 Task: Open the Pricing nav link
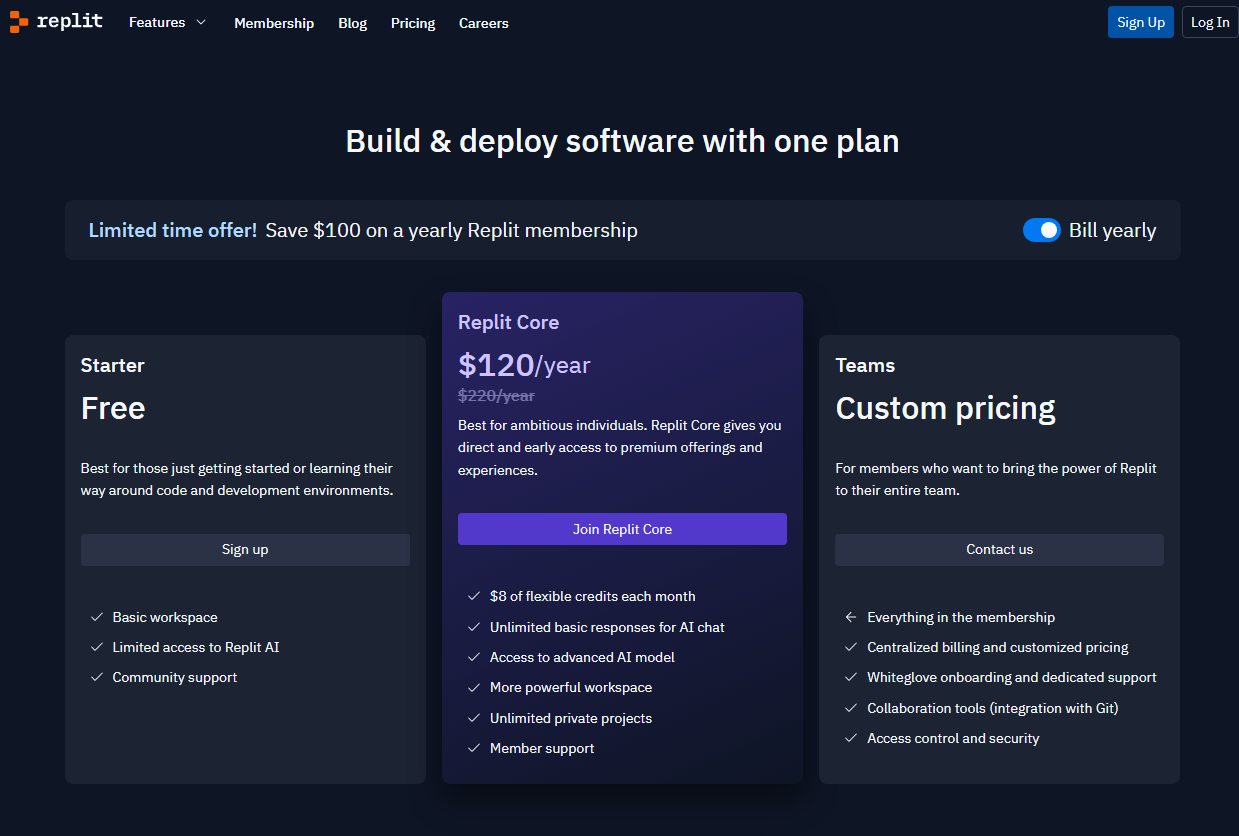(413, 23)
